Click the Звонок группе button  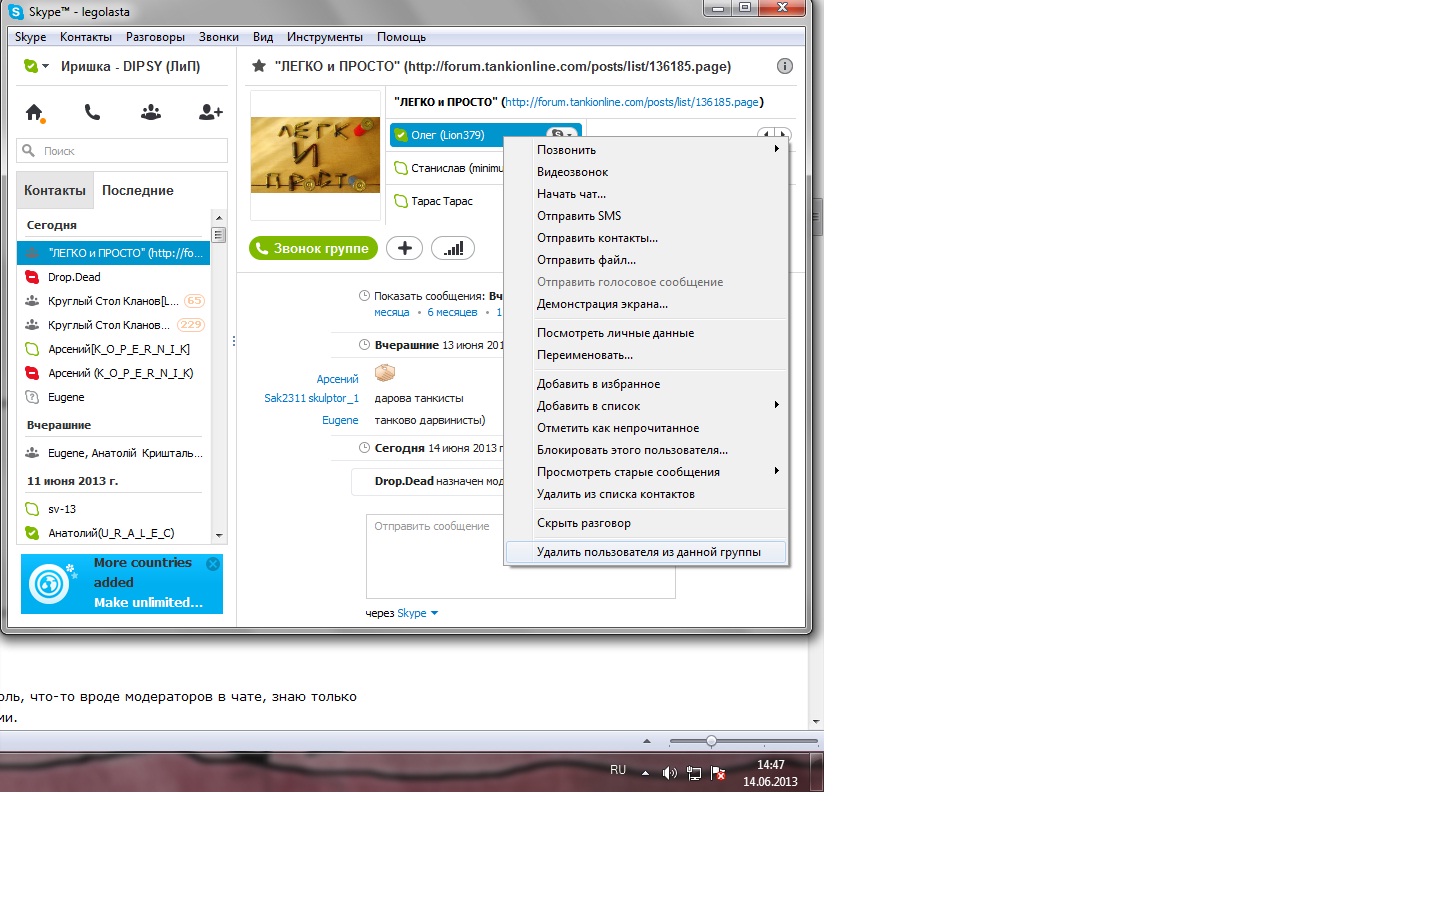point(313,248)
